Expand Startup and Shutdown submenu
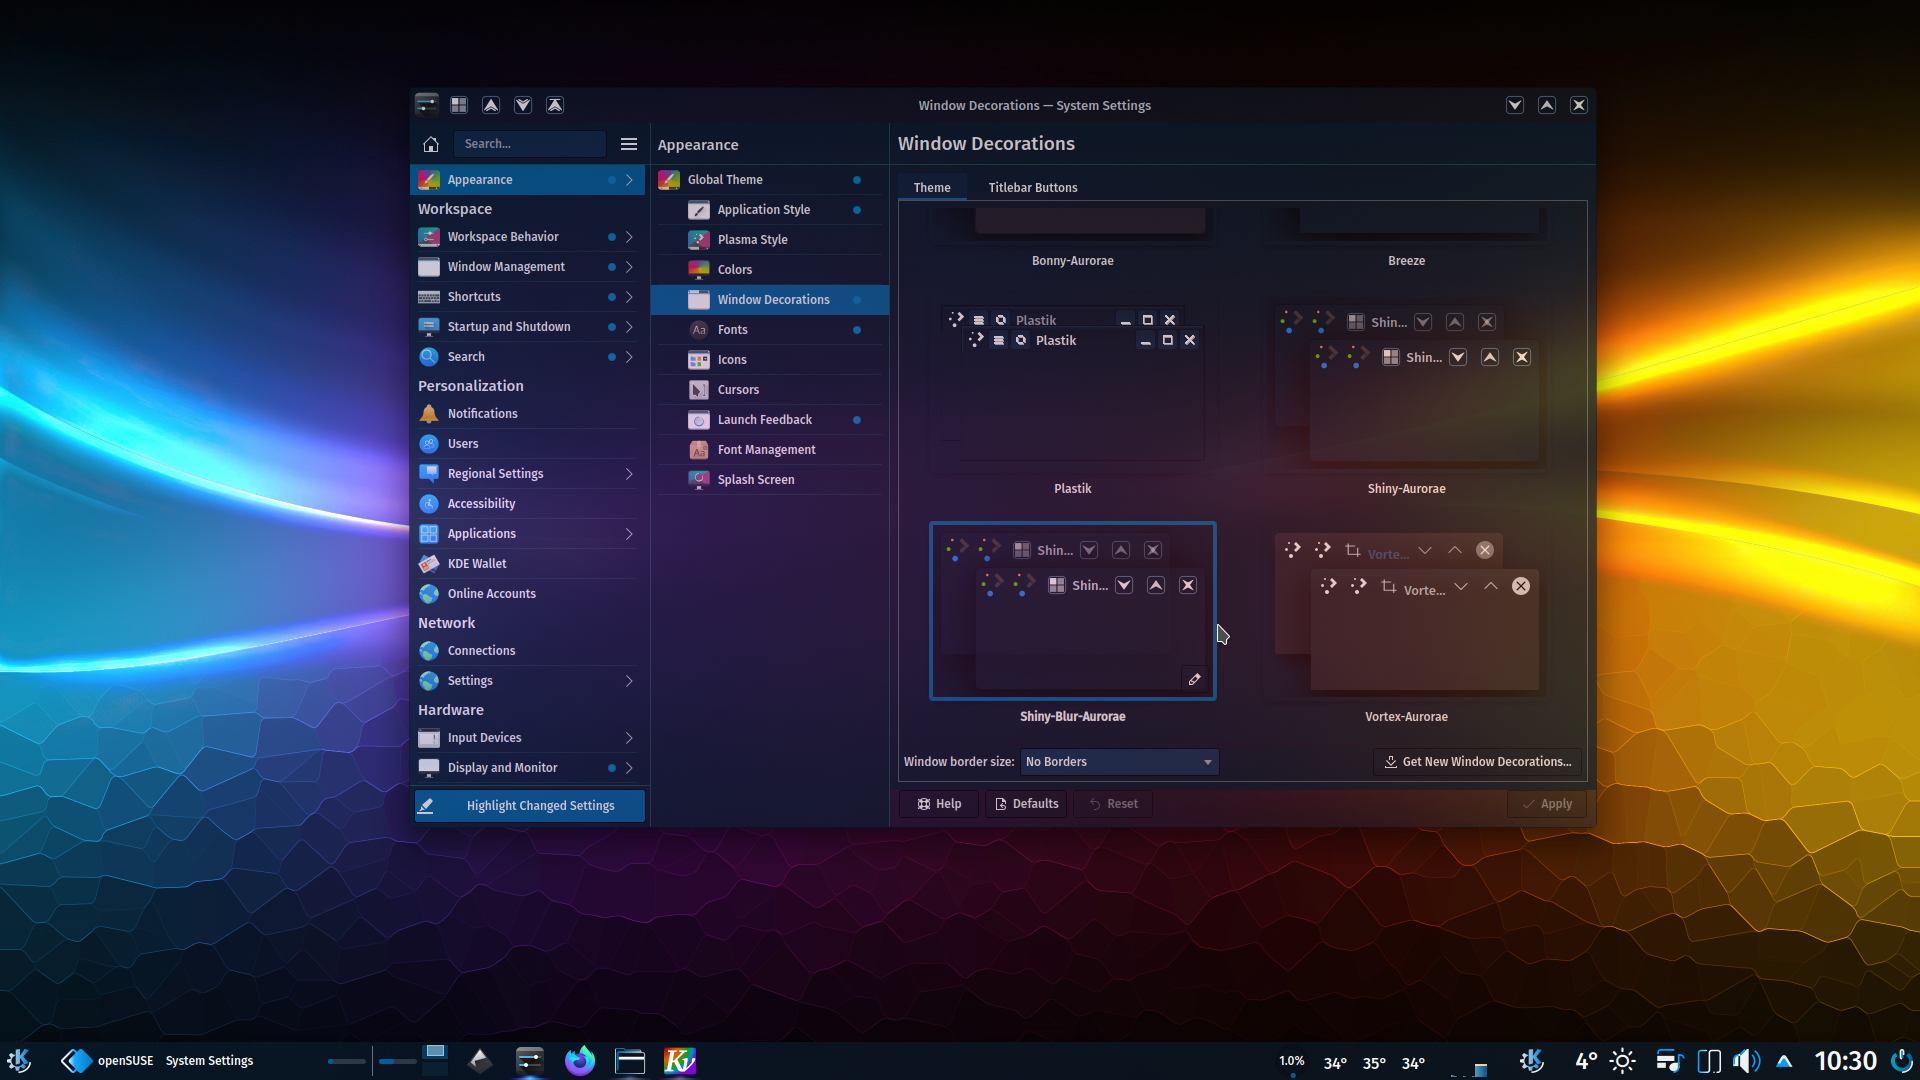Screen dimensions: 1920x1080 [x=629, y=327]
